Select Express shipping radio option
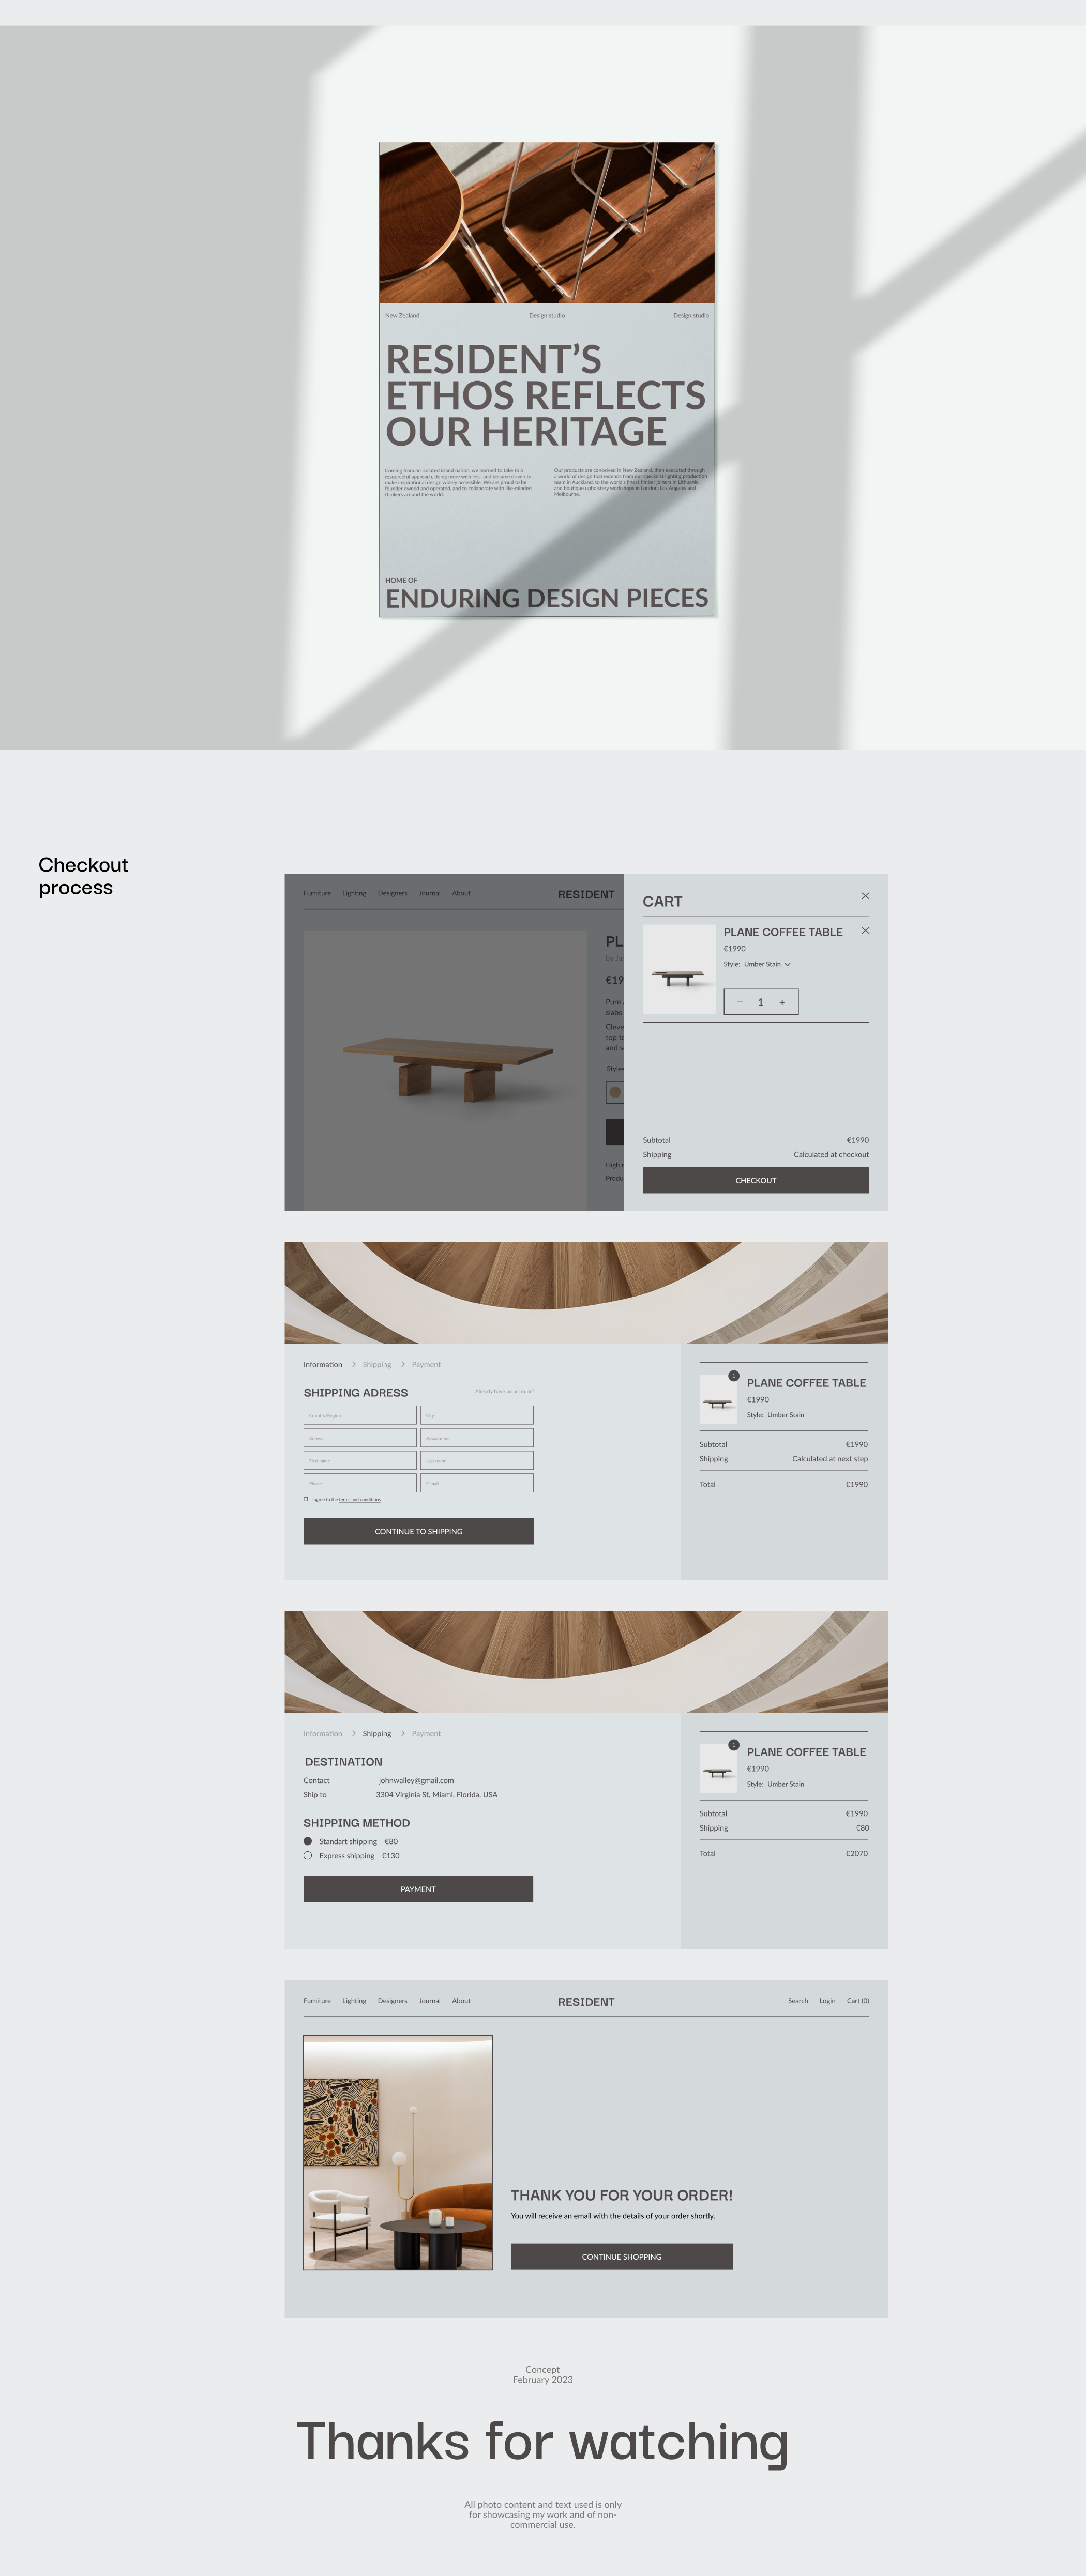The height and width of the screenshot is (2576, 1086). point(308,1856)
